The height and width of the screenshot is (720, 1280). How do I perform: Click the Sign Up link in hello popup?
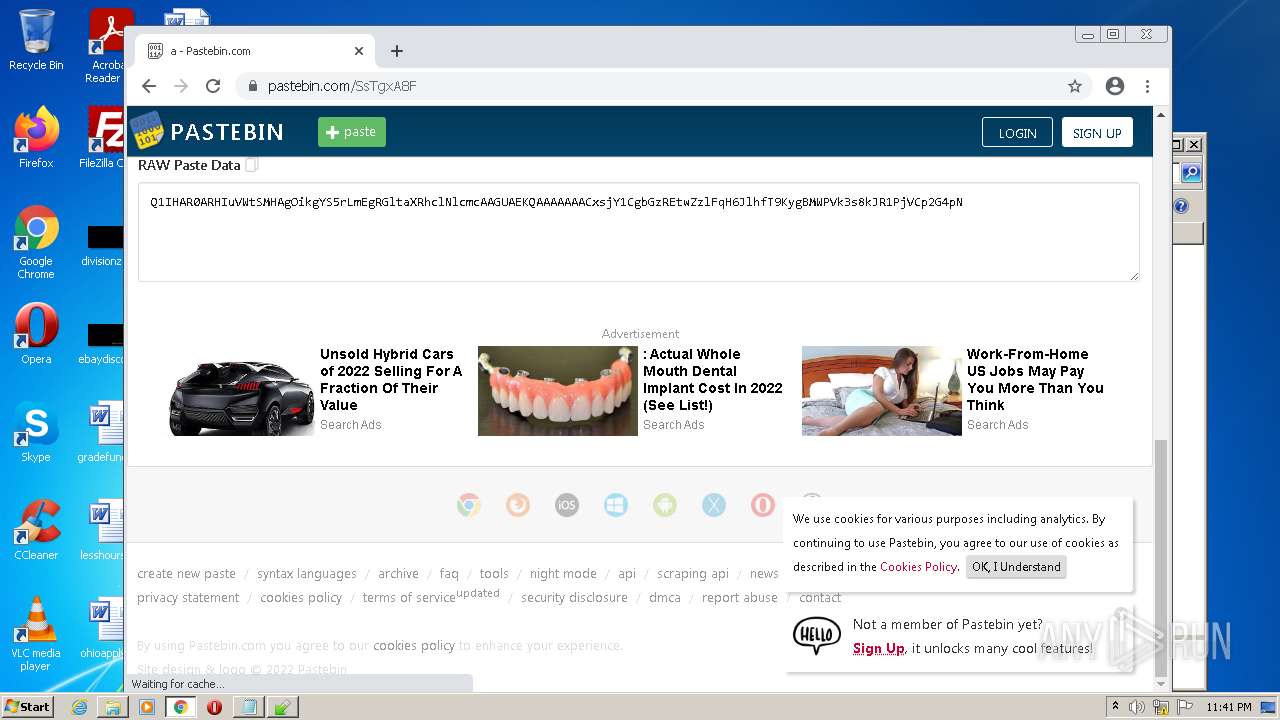point(878,648)
